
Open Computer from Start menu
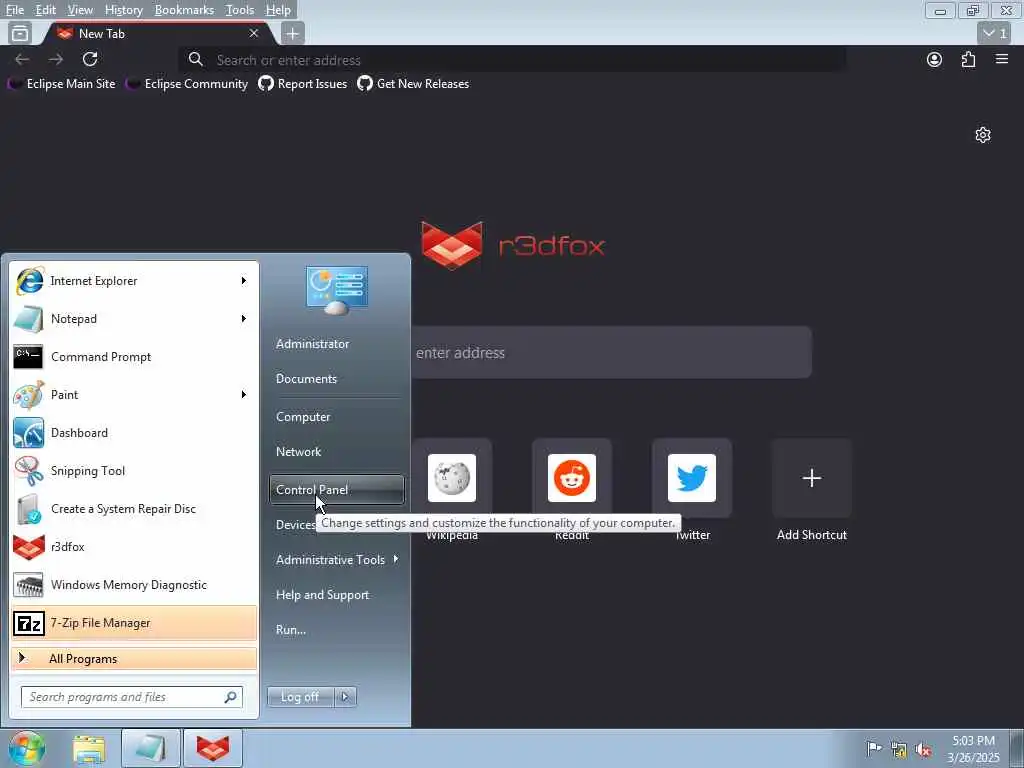pyautogui.click(x=337, y=417)
